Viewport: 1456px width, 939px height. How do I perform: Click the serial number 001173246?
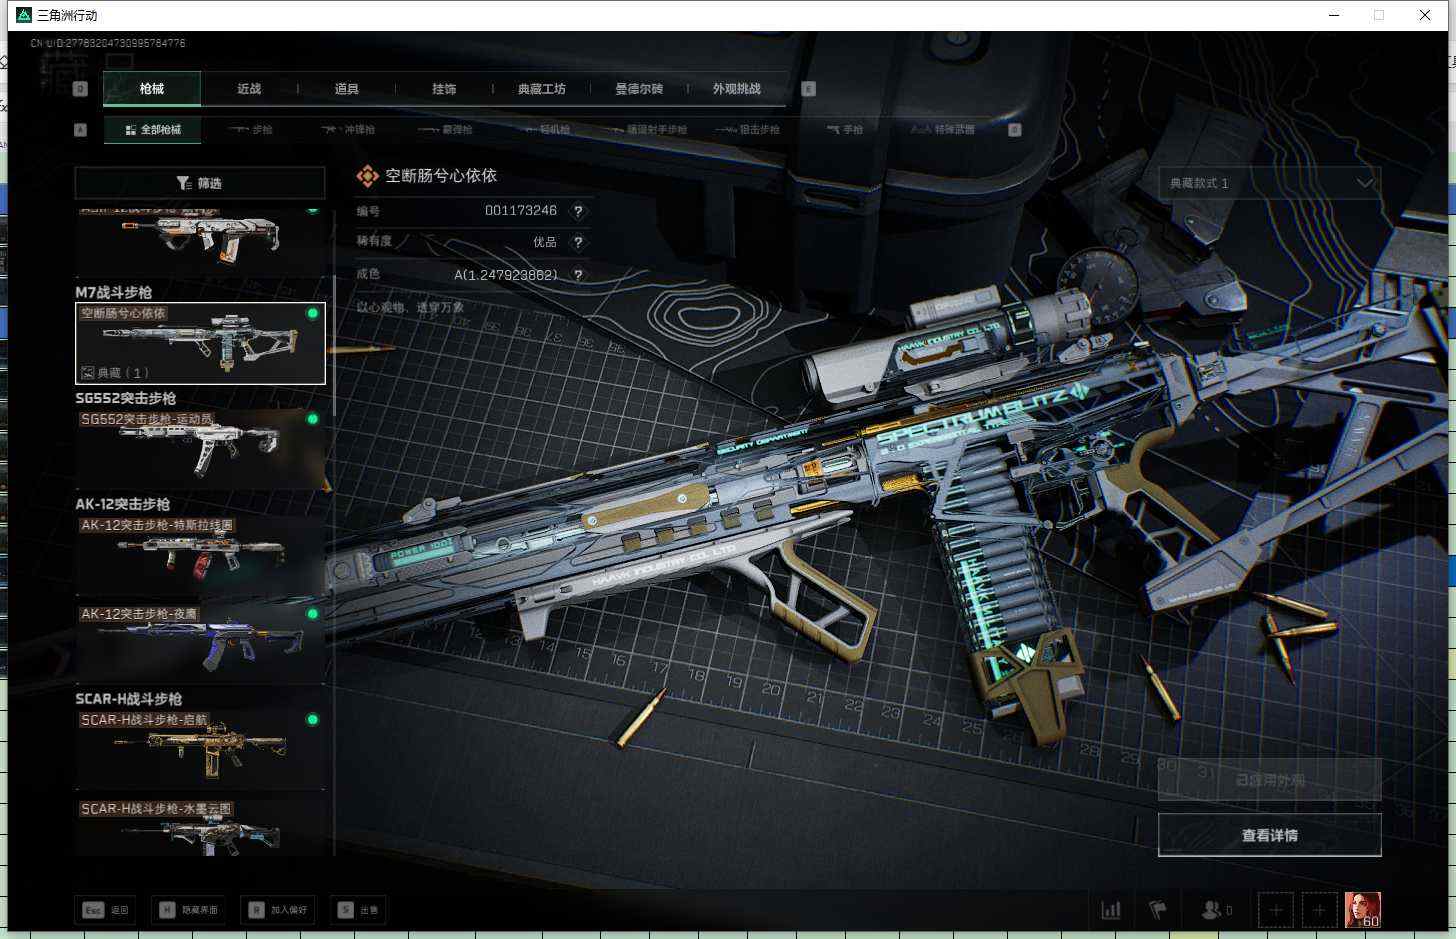(521, 211)
